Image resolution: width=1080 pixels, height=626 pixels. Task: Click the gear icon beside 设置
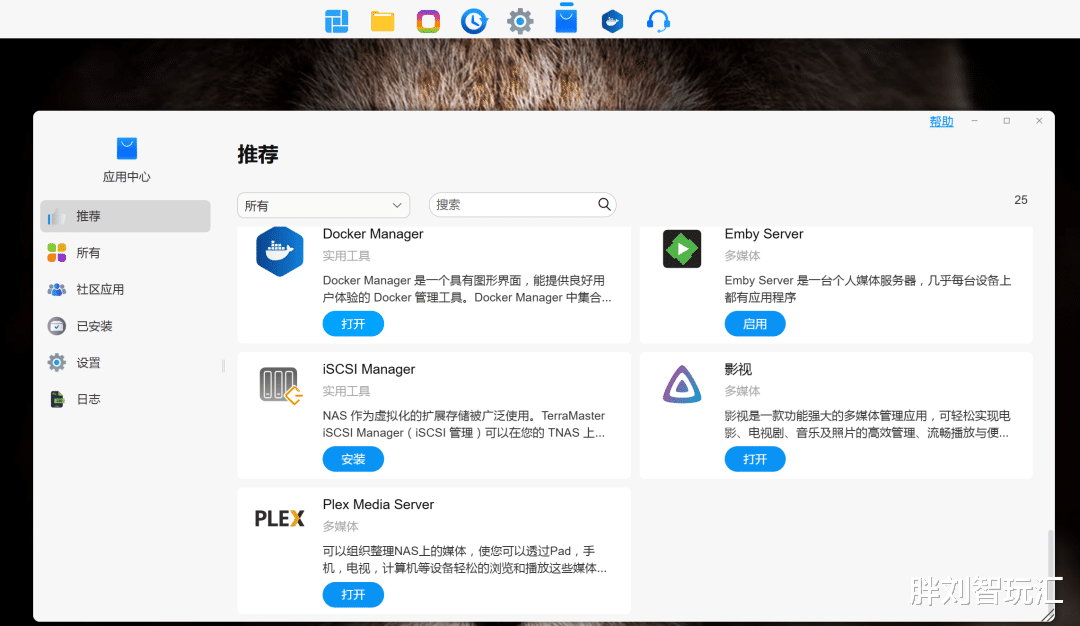tap(56, 362)
